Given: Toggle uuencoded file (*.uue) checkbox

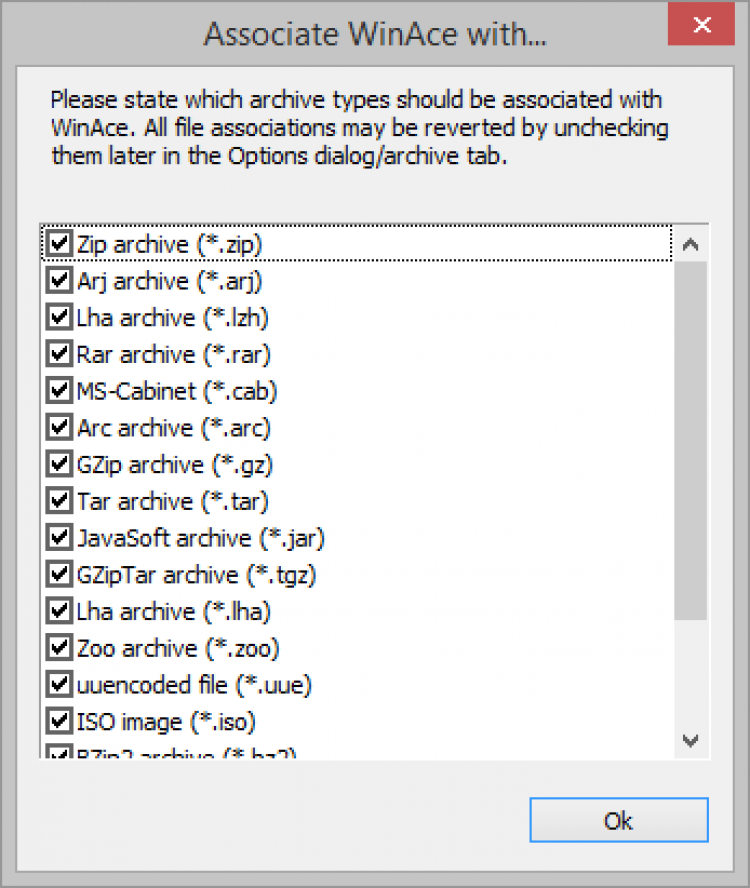Looking at the screenshot, I should click(x=59, y=685).
